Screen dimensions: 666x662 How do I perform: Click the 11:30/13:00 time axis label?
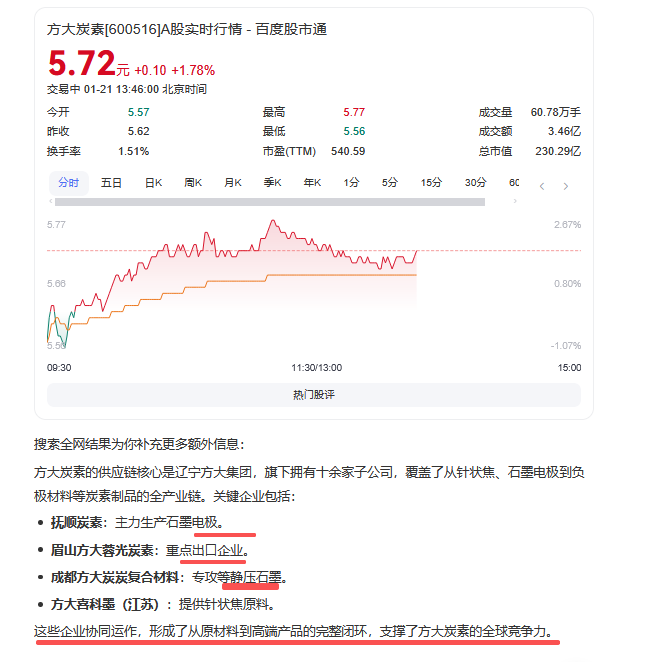pos(316,368)
